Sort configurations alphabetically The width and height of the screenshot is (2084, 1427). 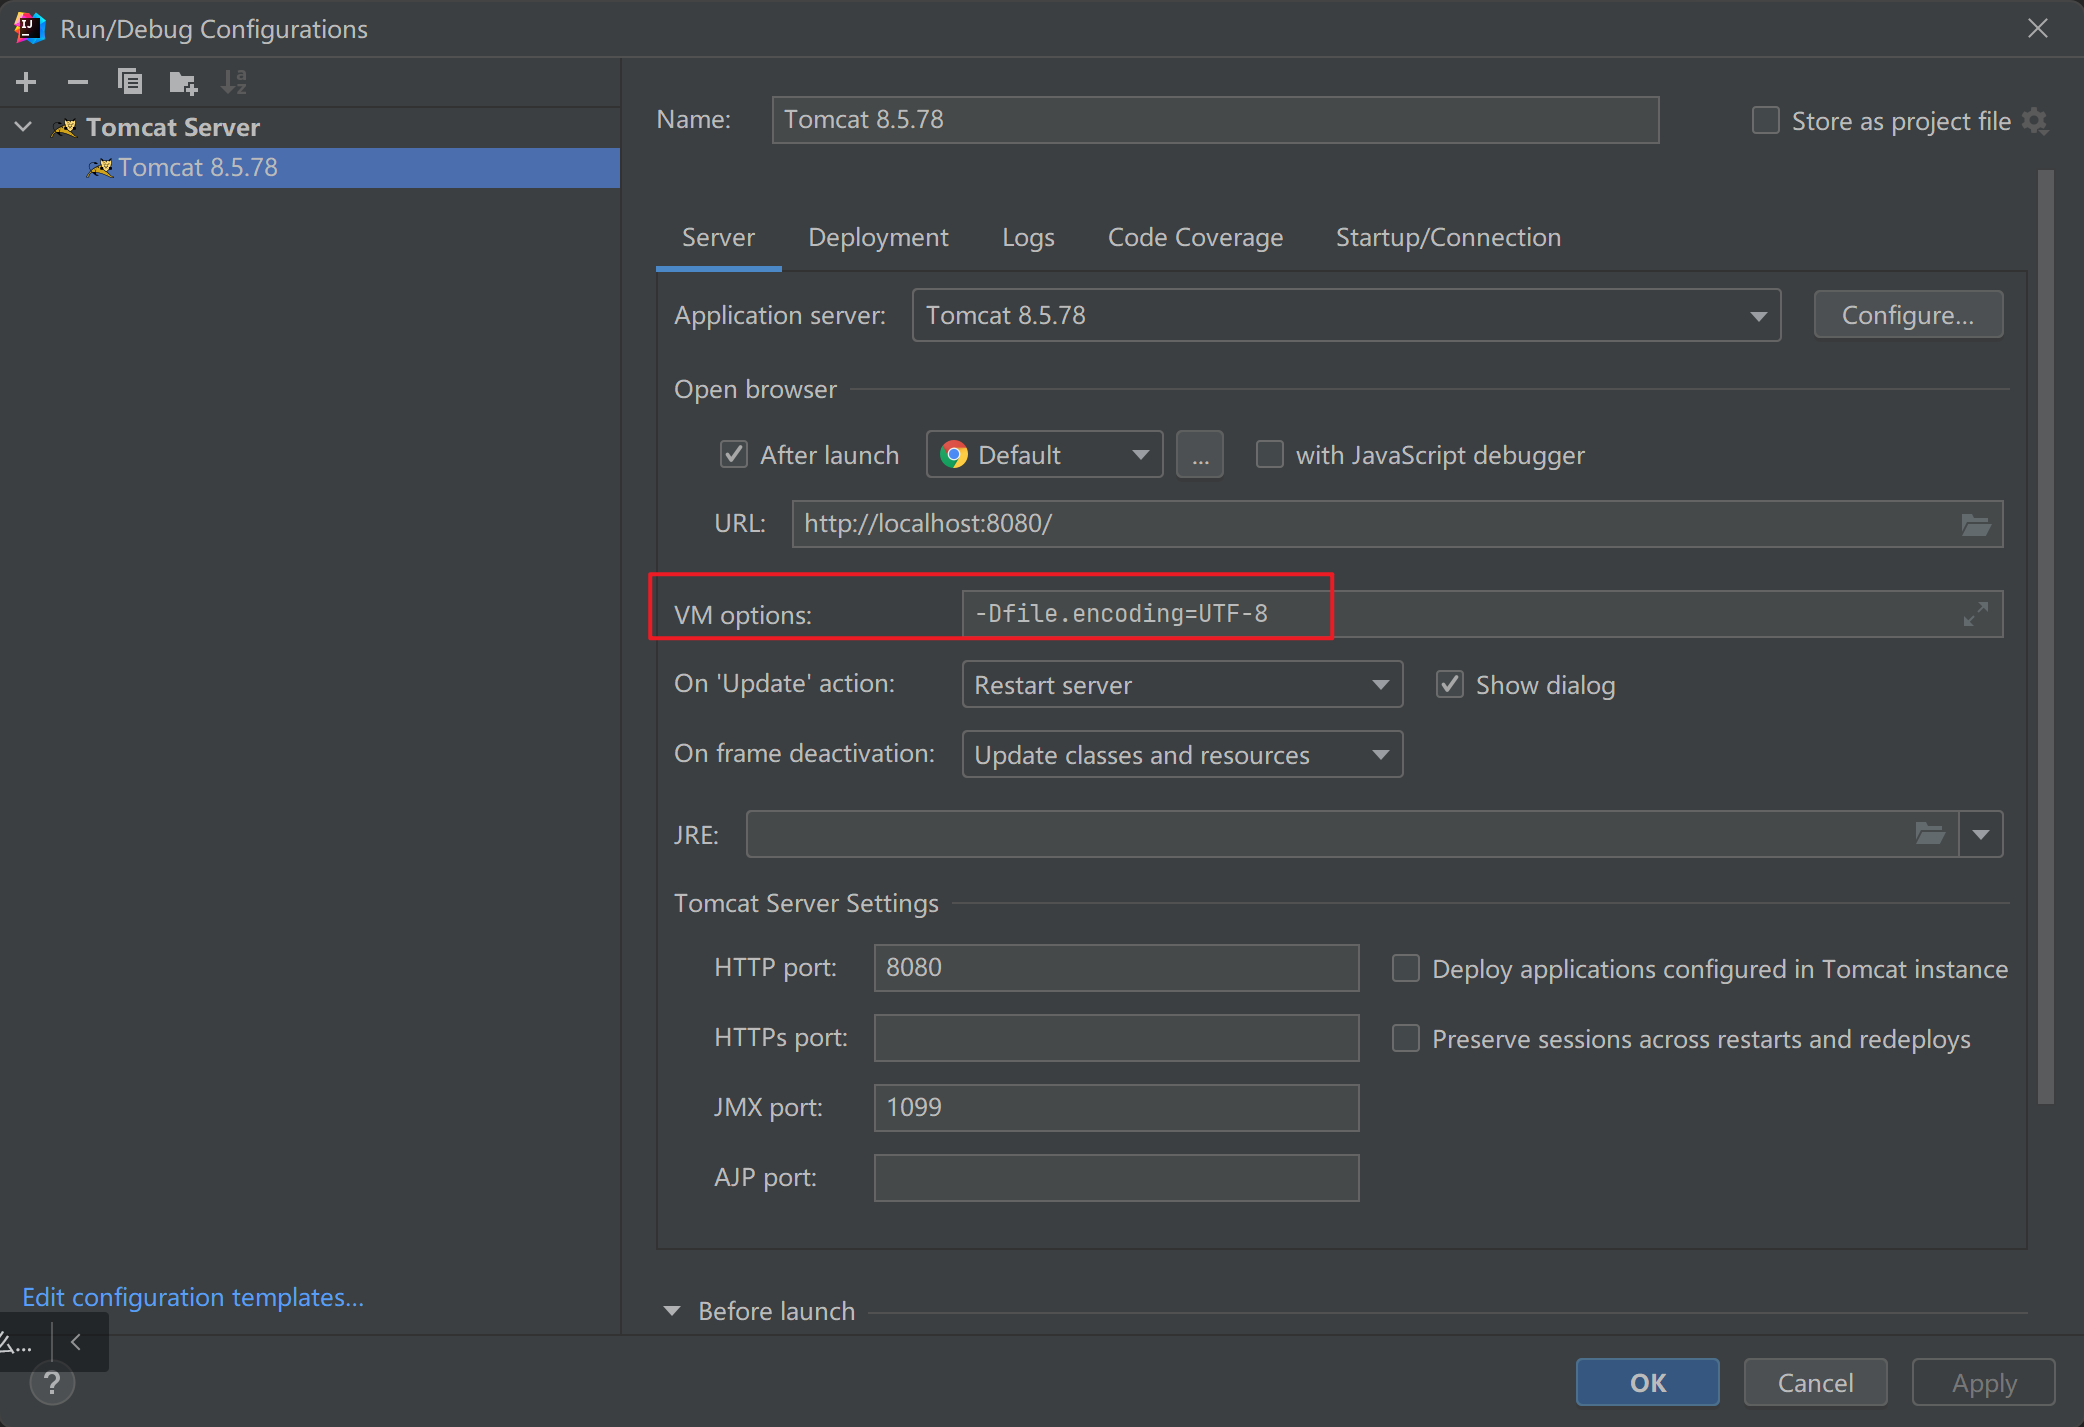234,82
